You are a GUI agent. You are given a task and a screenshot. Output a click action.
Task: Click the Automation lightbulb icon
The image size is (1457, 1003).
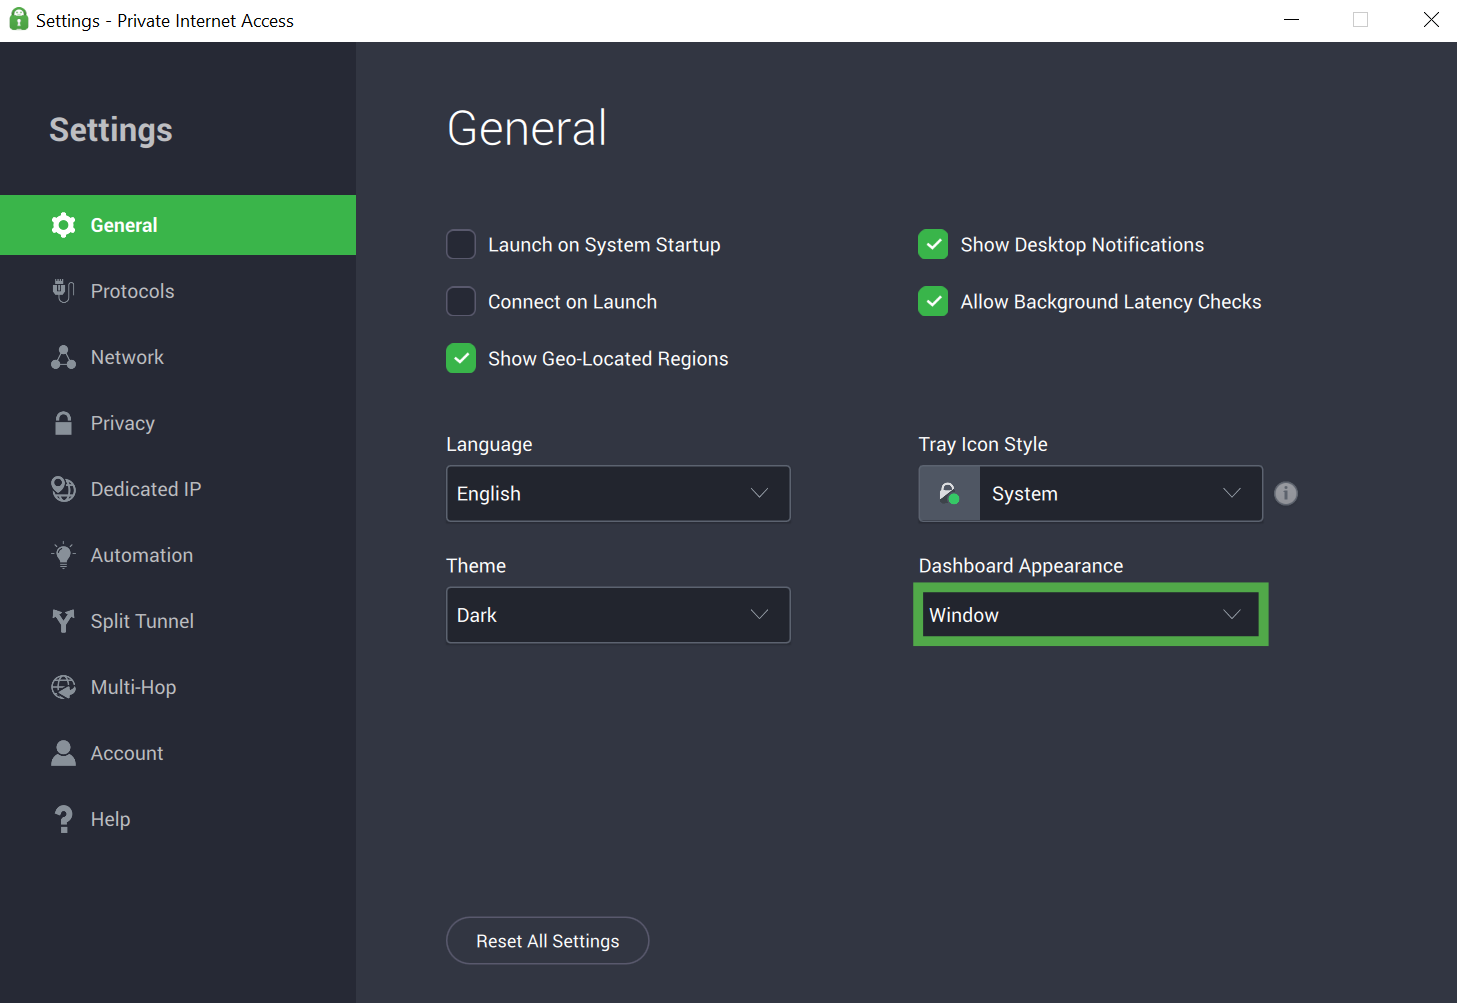coord(63,555)
